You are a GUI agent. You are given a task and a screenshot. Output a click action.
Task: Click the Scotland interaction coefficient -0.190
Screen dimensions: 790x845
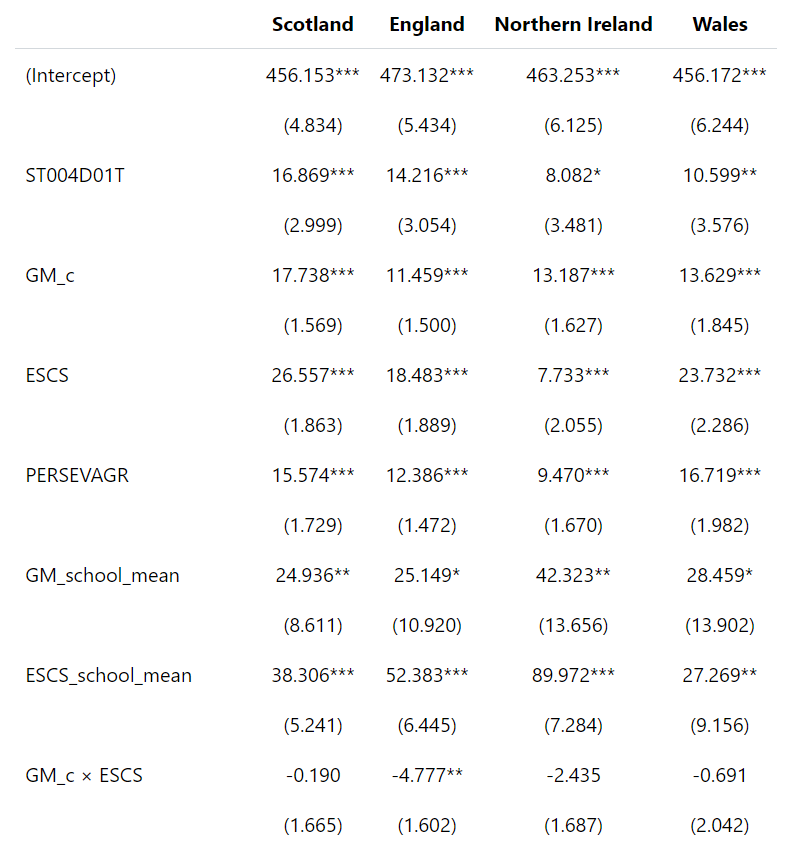pyautogui.click(x=312, y=775)
